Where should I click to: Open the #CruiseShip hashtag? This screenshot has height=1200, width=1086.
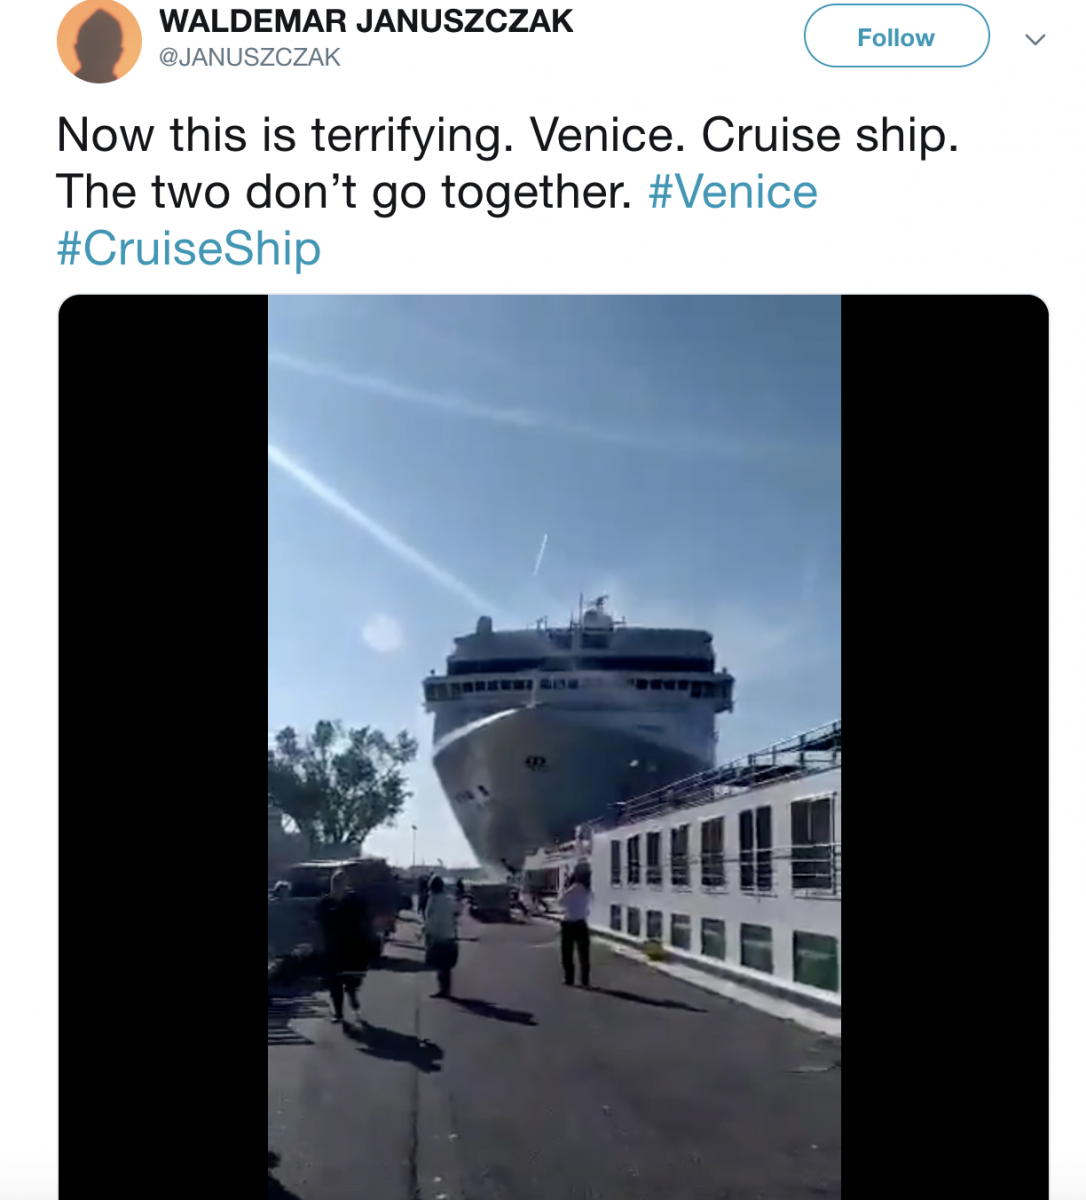point(189,248)
